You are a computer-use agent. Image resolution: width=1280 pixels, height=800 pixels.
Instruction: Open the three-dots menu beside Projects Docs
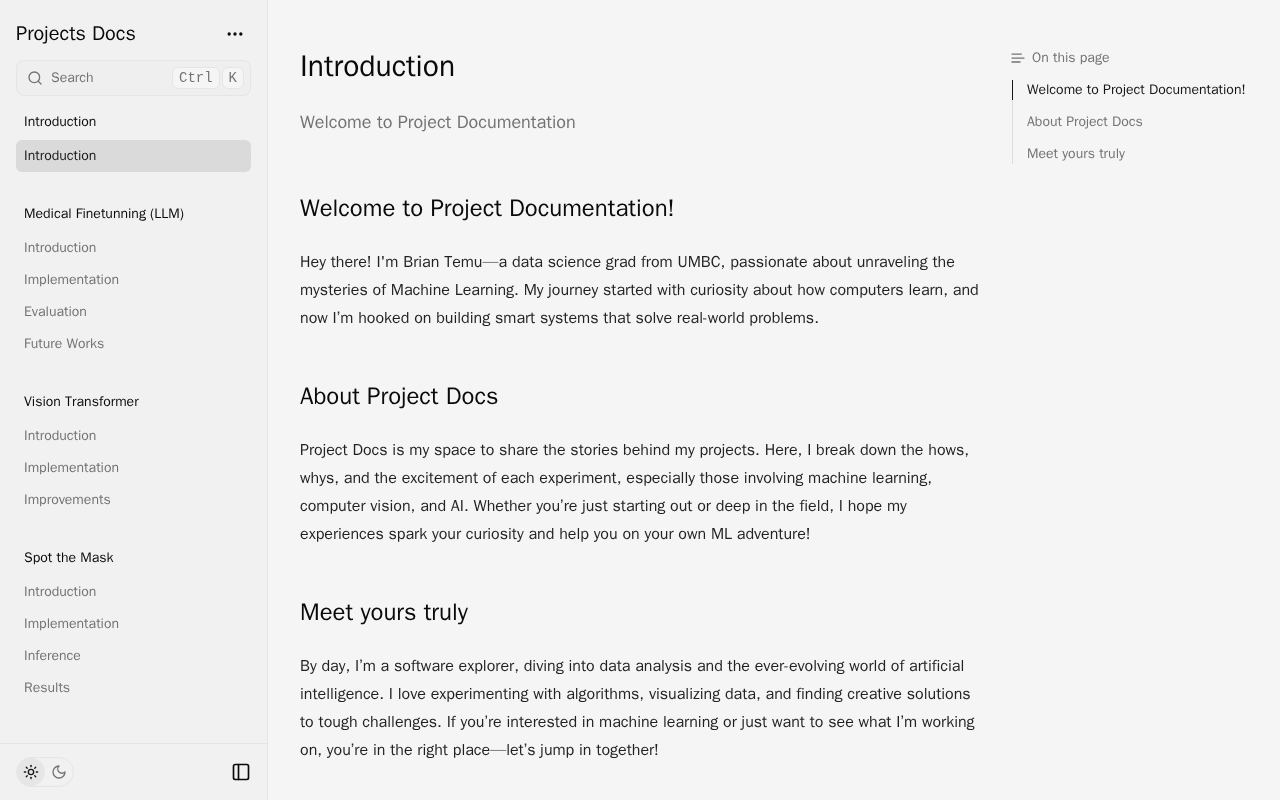[235, 34]
